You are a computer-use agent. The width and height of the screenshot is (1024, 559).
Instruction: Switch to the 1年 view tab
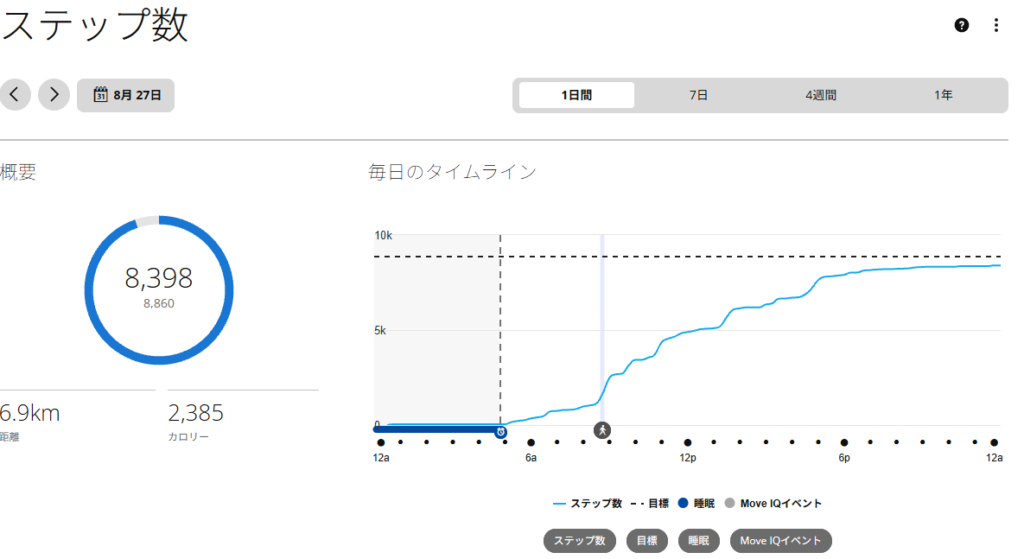(943, 95)
